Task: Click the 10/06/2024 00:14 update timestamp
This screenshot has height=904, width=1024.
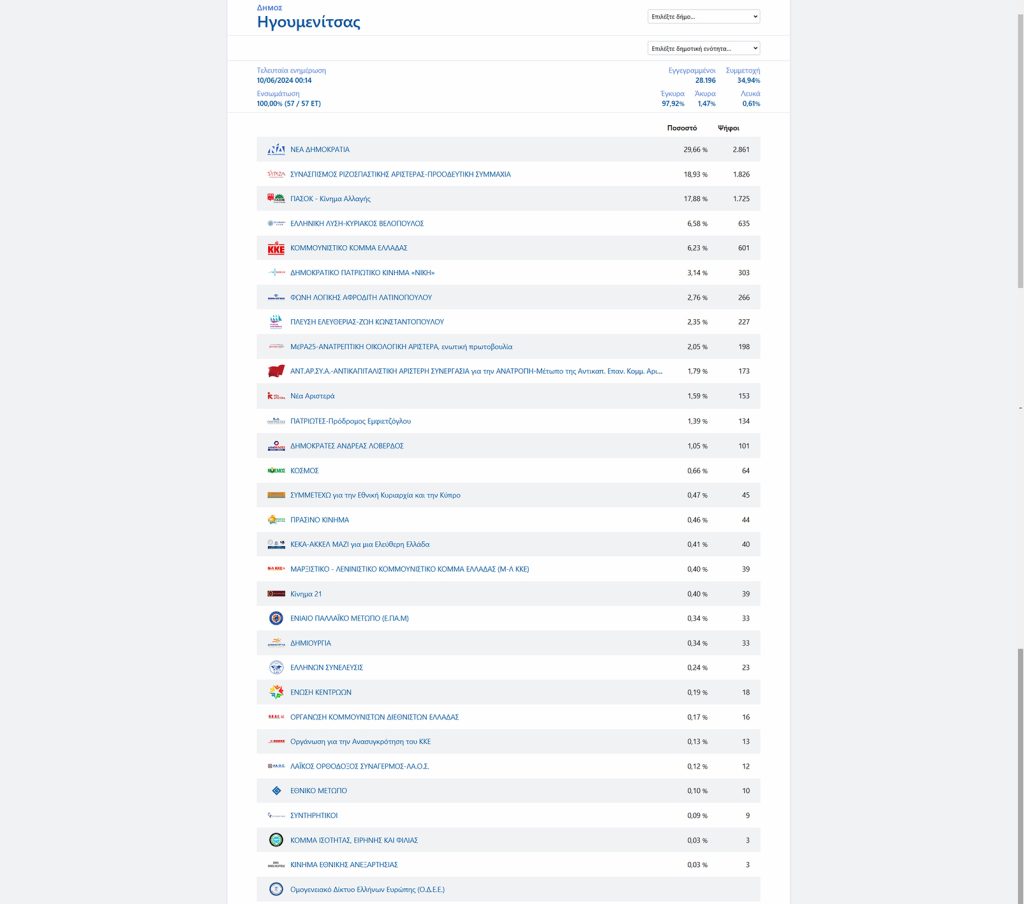Action: pyautogui.click(x=284, y=80)
